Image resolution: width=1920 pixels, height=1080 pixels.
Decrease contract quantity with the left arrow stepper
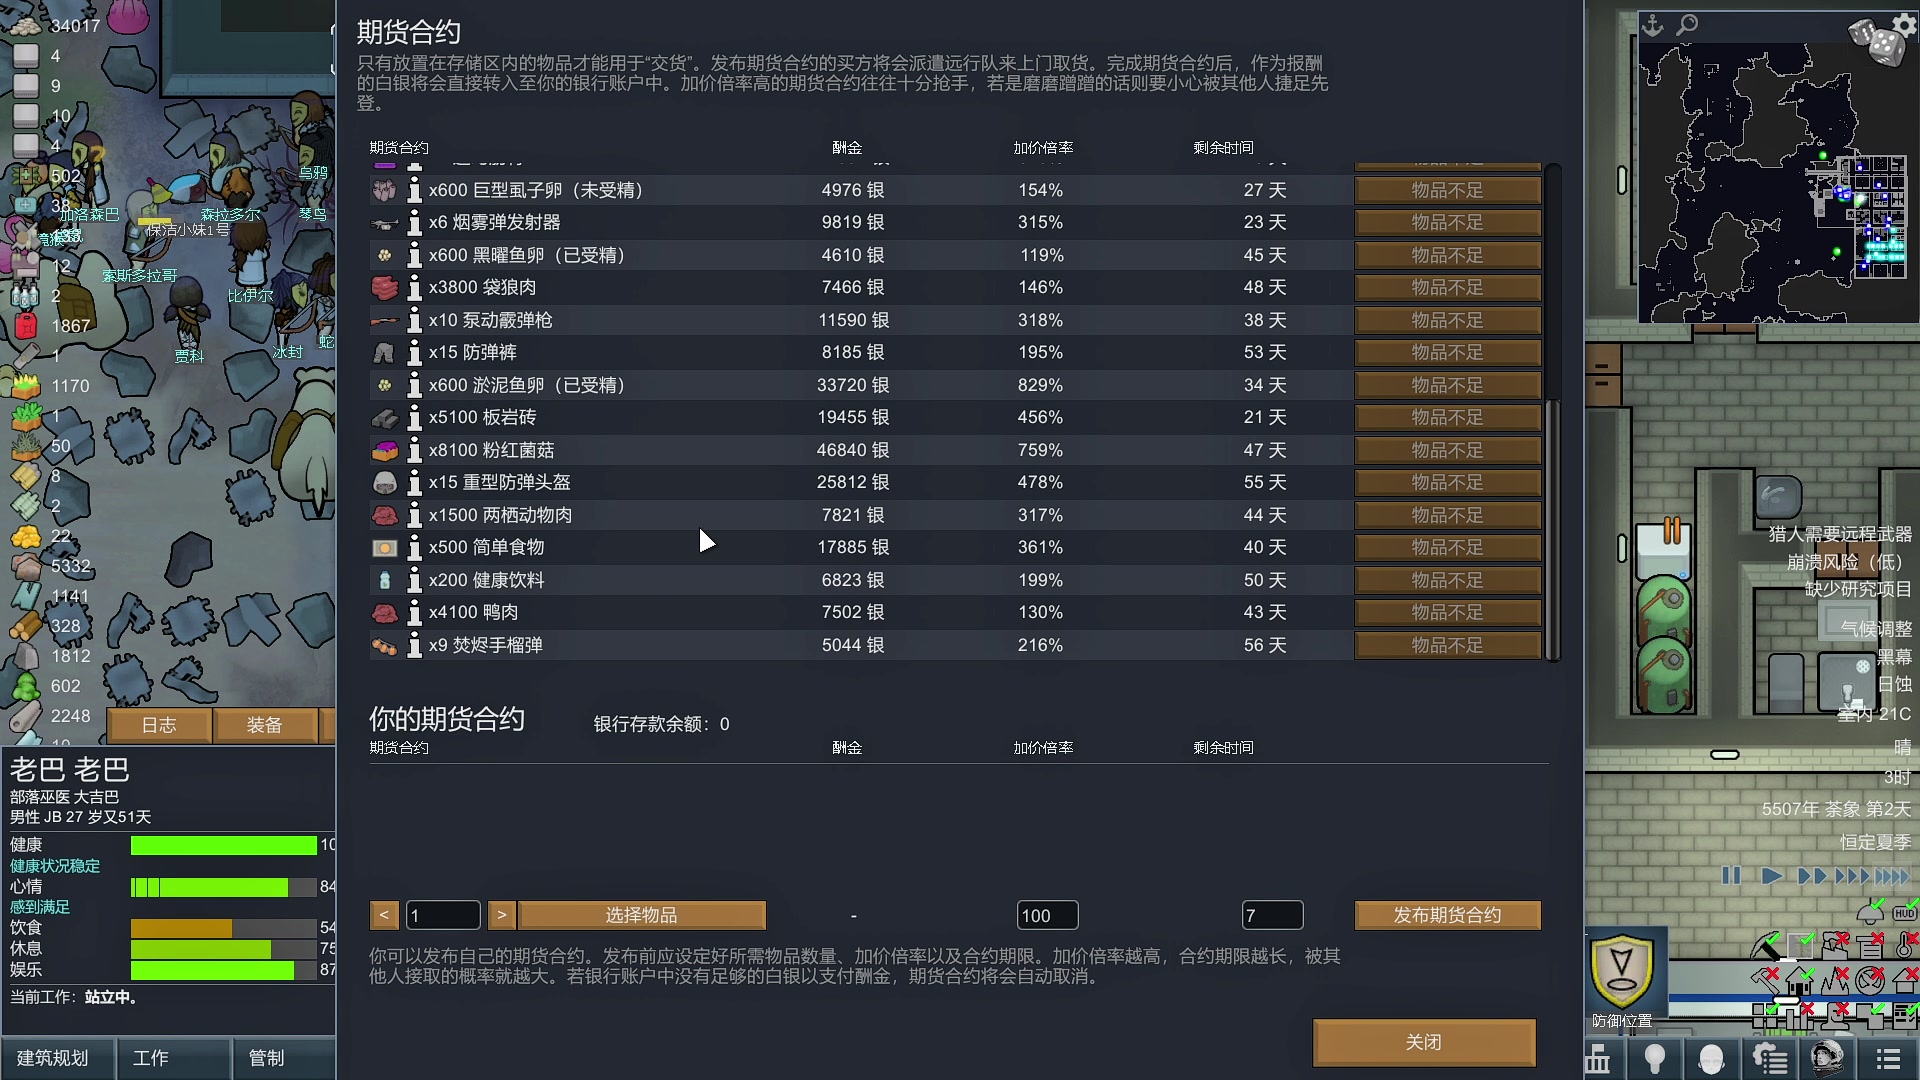385,915
